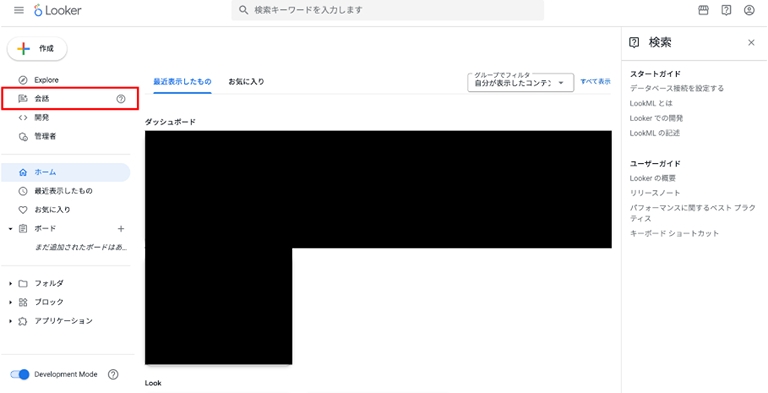Go to ホーム in the sidebar
The width and height of the screenshot is (768, 393).
[x=66, y=172]
